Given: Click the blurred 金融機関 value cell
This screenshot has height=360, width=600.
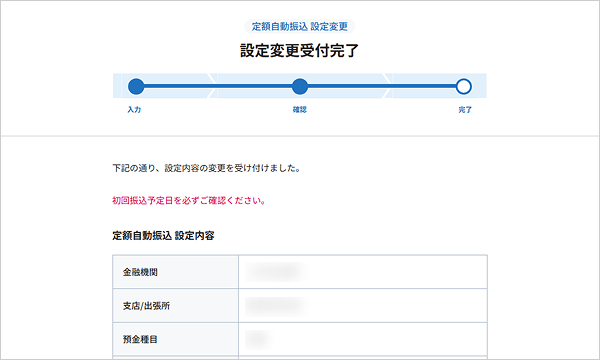Looking at the screenshot, I should pyautogui.click(x=363, y=272).
